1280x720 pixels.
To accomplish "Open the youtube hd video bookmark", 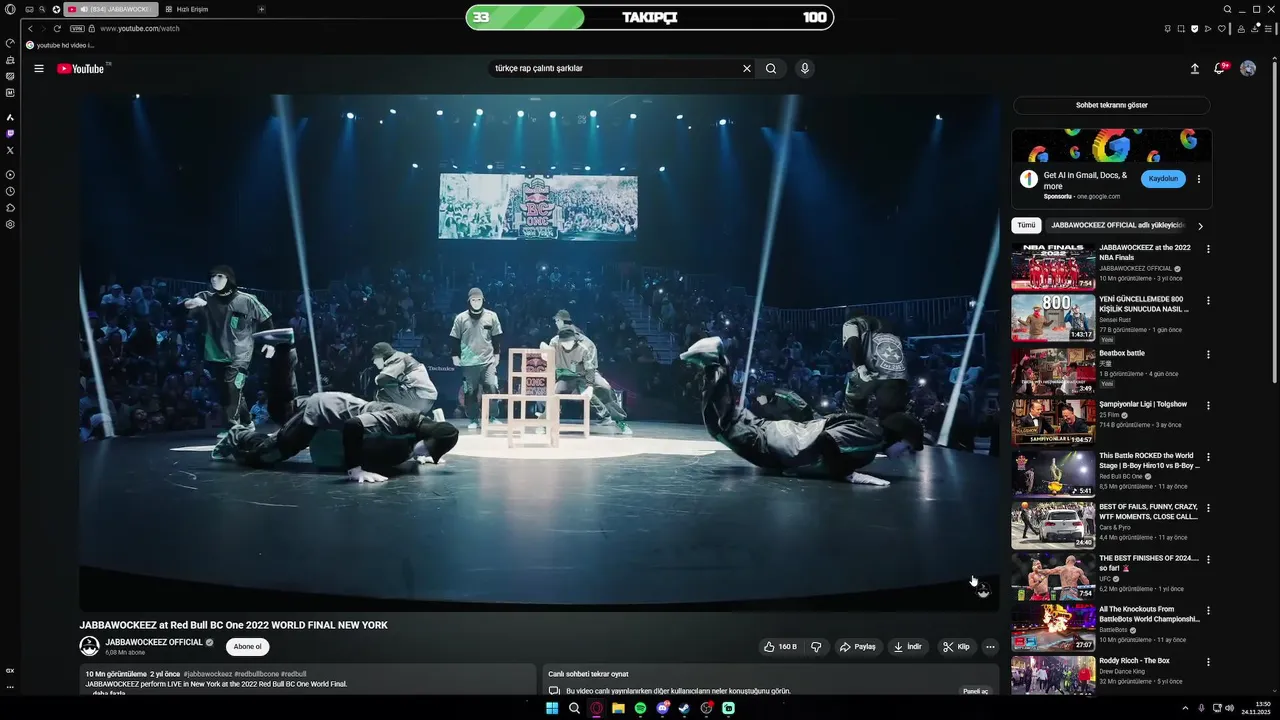I will click(61, 45).
